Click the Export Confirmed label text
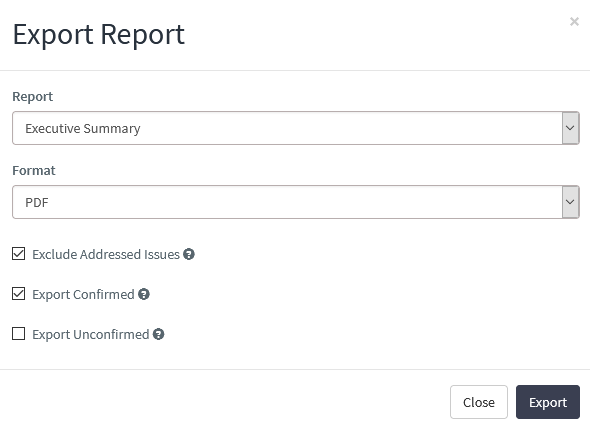The width and height of the screenshot is (590, 431). pyautogui.click(x=83, y=294)
